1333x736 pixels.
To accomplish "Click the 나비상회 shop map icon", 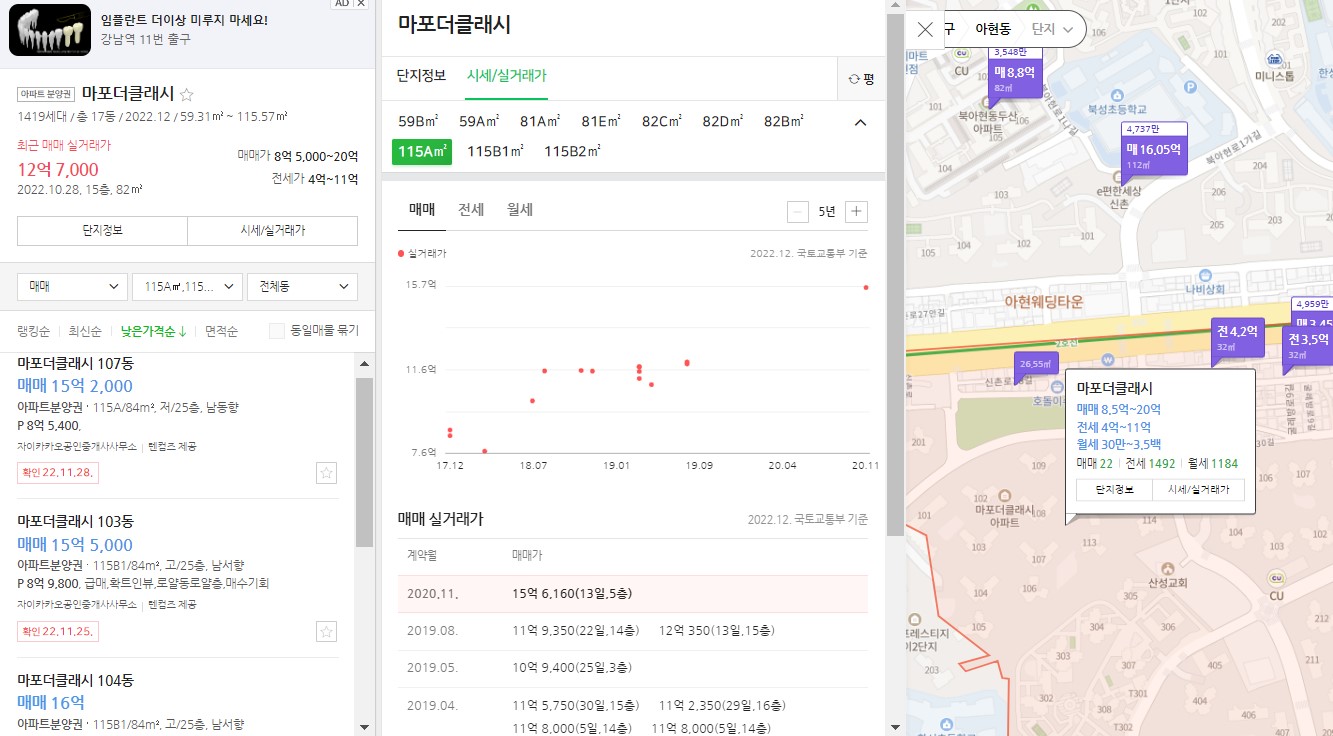I will 1205,274.
